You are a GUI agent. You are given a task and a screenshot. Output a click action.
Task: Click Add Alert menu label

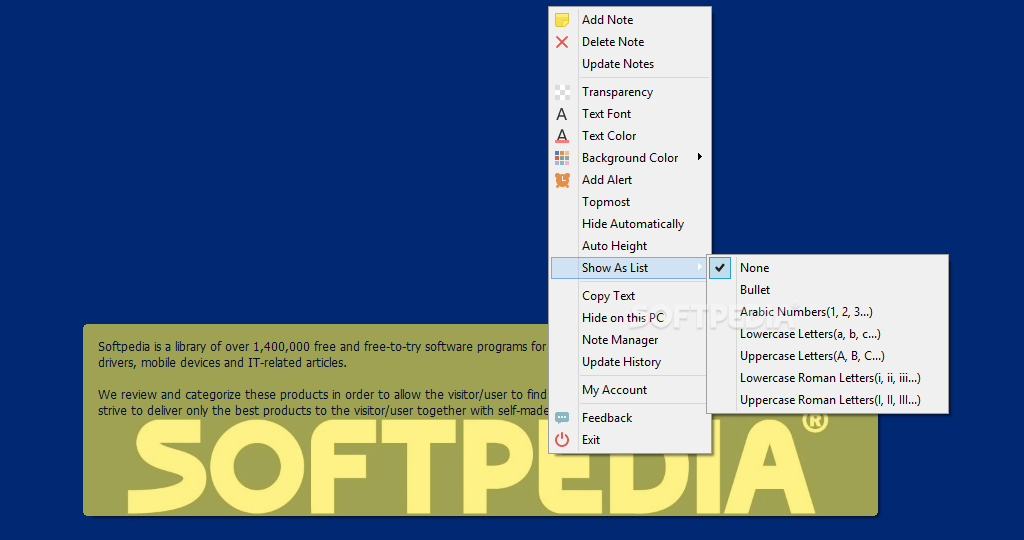(x=607, y=180)
